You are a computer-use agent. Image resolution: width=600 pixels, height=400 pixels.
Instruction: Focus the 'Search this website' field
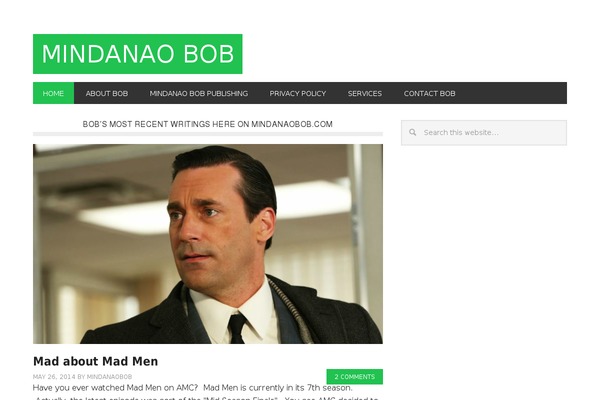point(484,132)
